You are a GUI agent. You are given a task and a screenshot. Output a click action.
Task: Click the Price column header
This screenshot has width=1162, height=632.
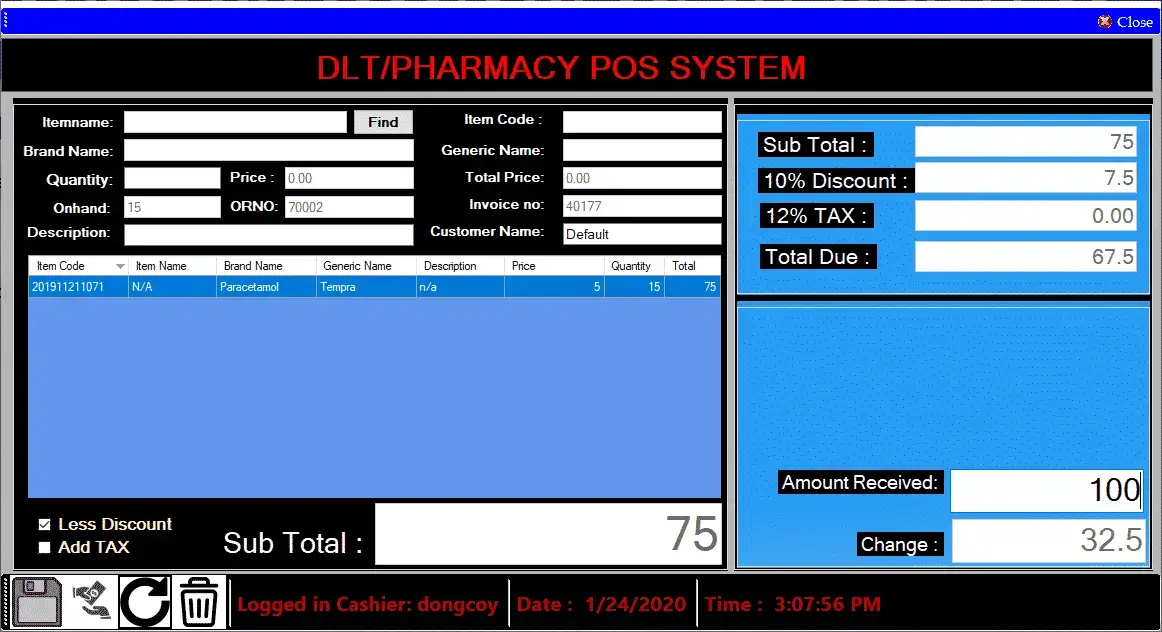click(x=553, y=266)
